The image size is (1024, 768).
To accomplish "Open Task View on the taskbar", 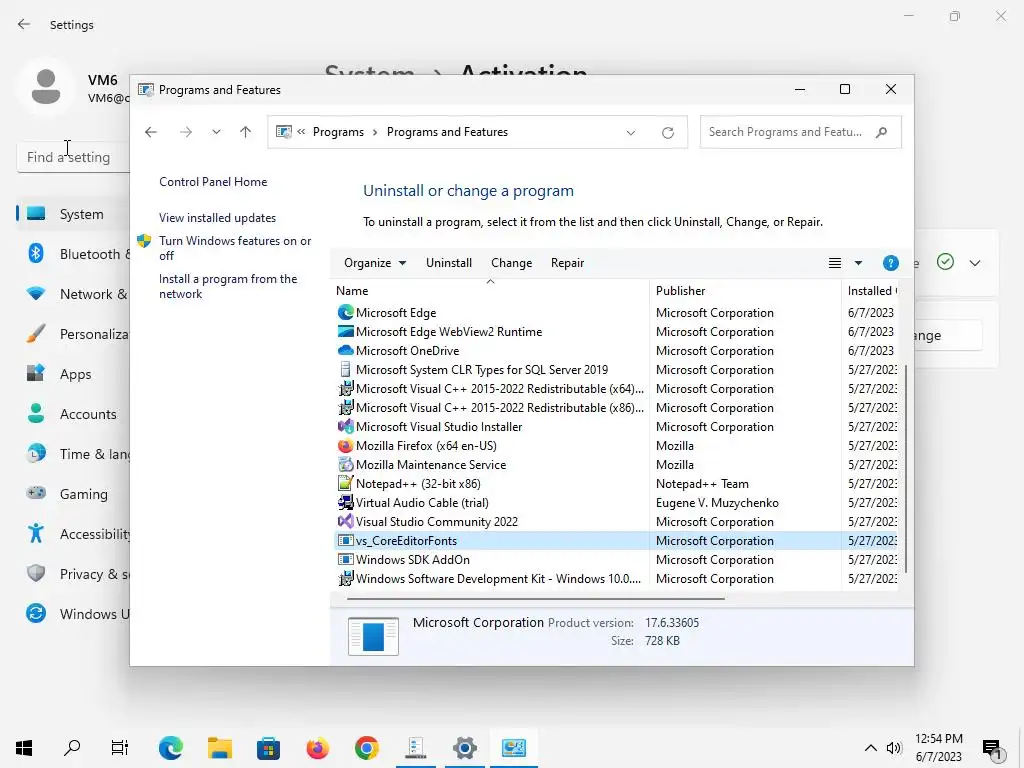I will point(120,748).
